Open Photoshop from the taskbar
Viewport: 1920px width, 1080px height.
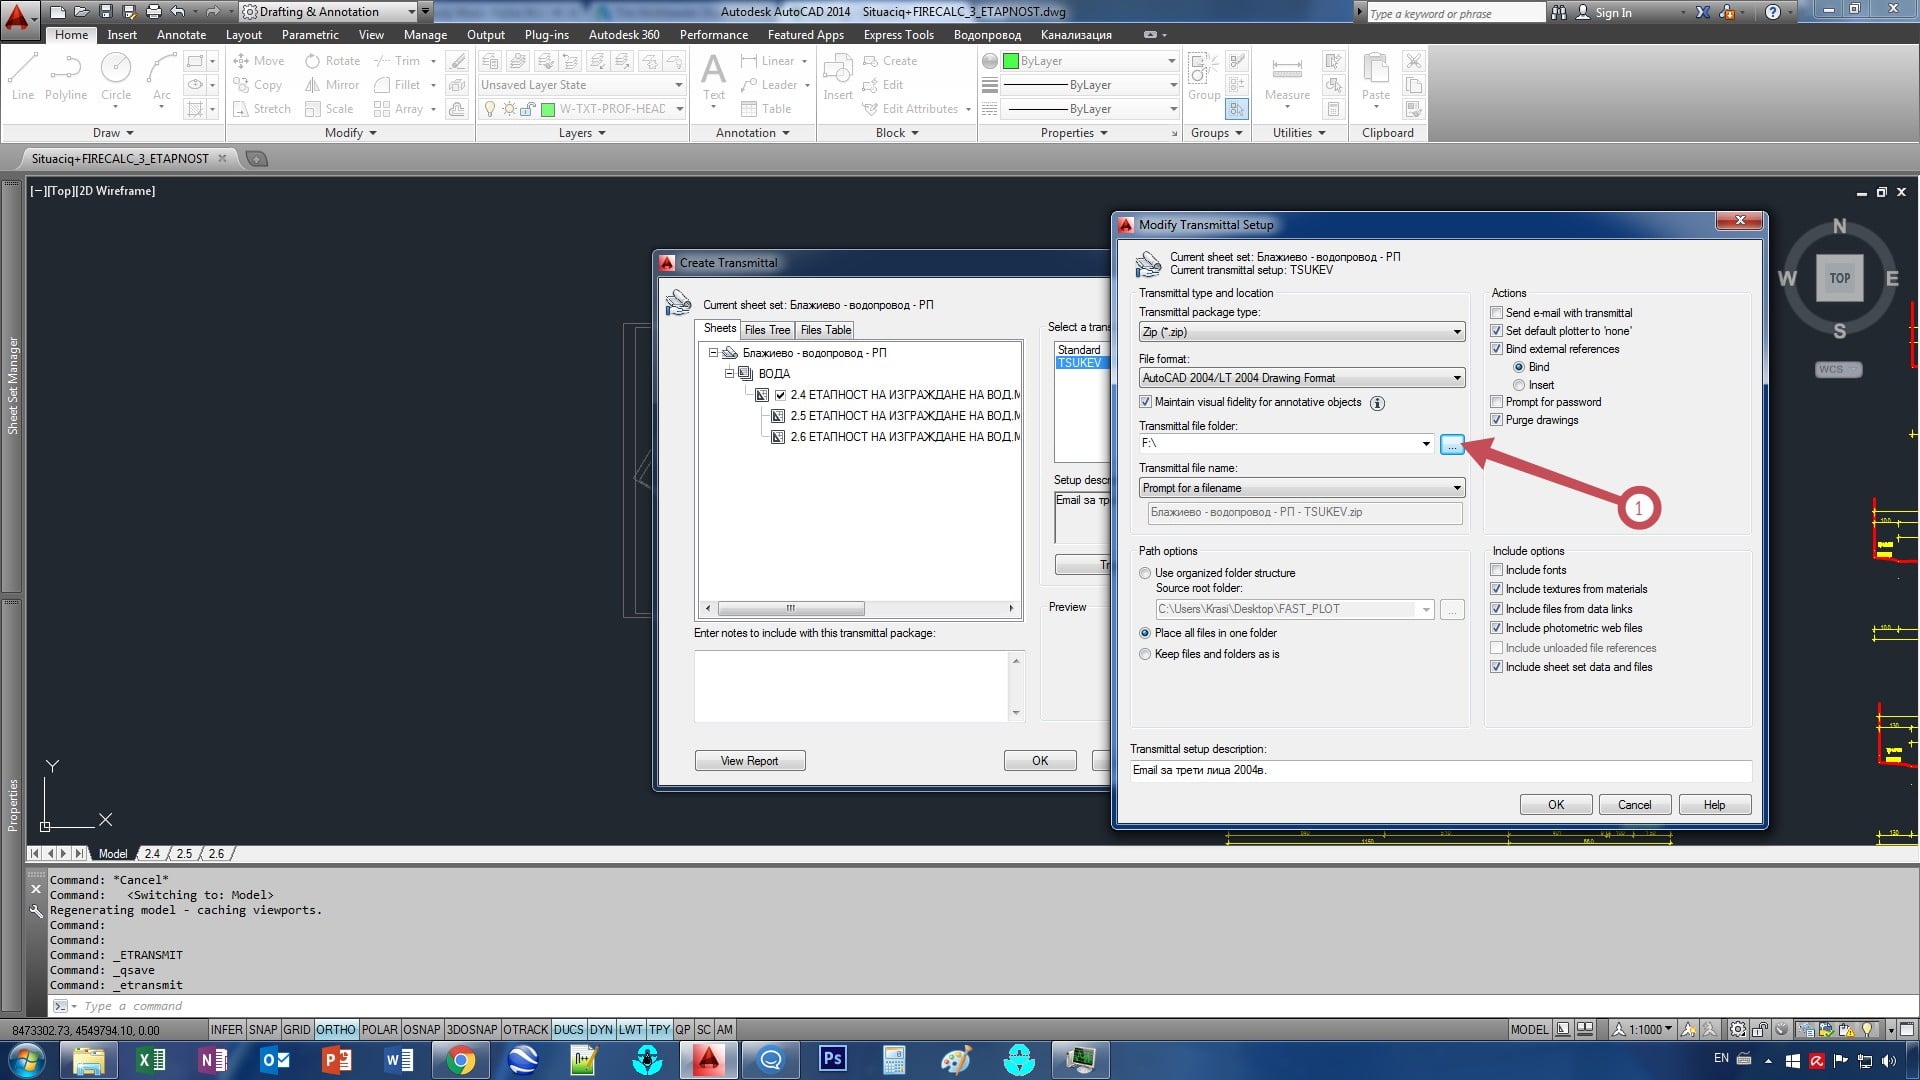pyautogui.click(x=832, y=1059)
